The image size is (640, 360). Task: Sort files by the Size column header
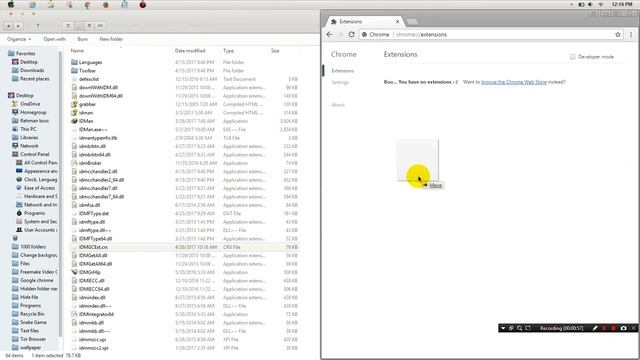275,51
